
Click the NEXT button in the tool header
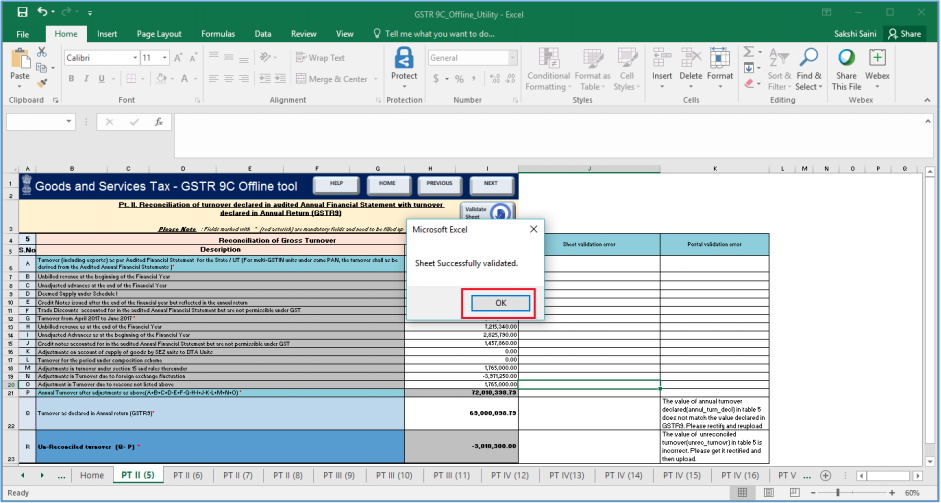491,185
